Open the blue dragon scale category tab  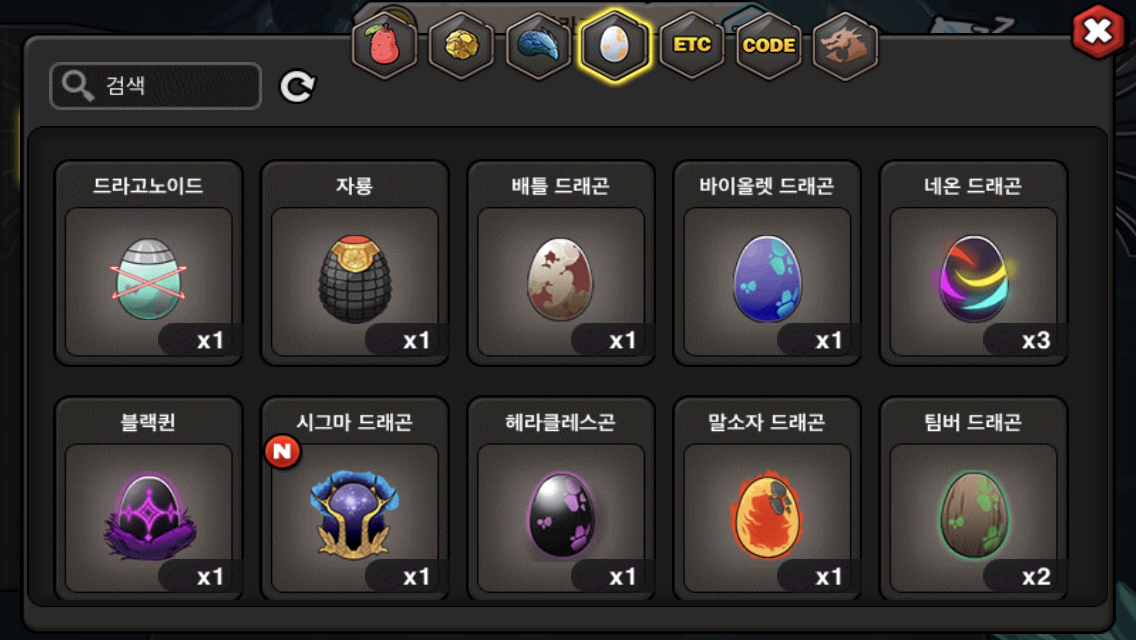click(538, 46)
